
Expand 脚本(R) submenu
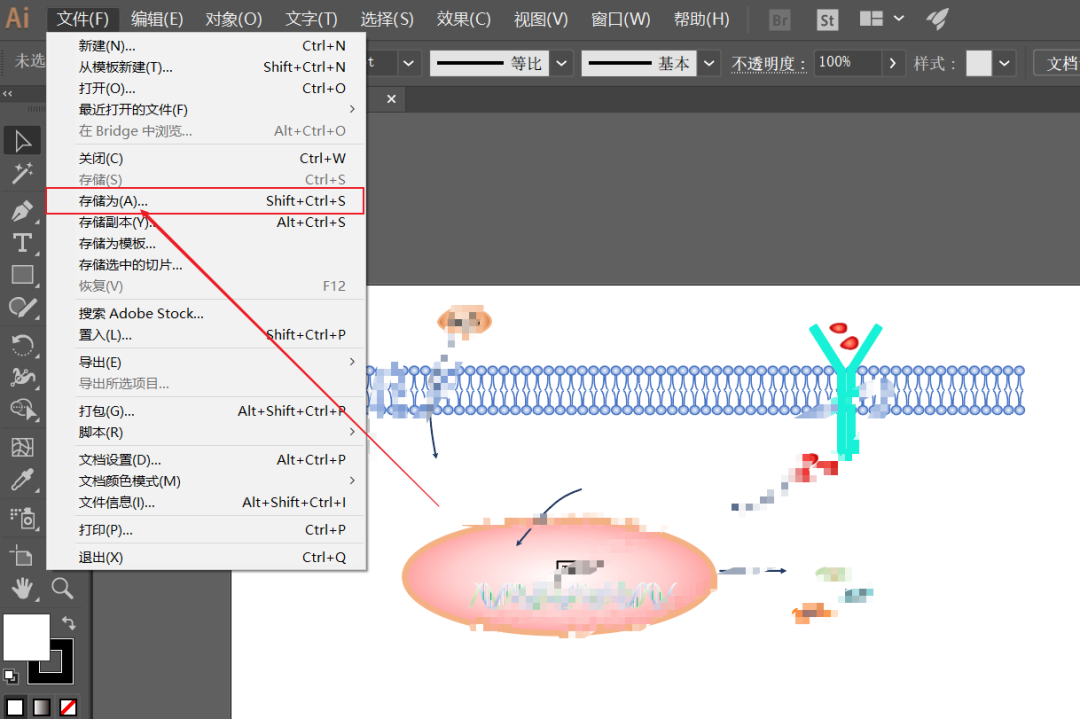click(352, 432)
